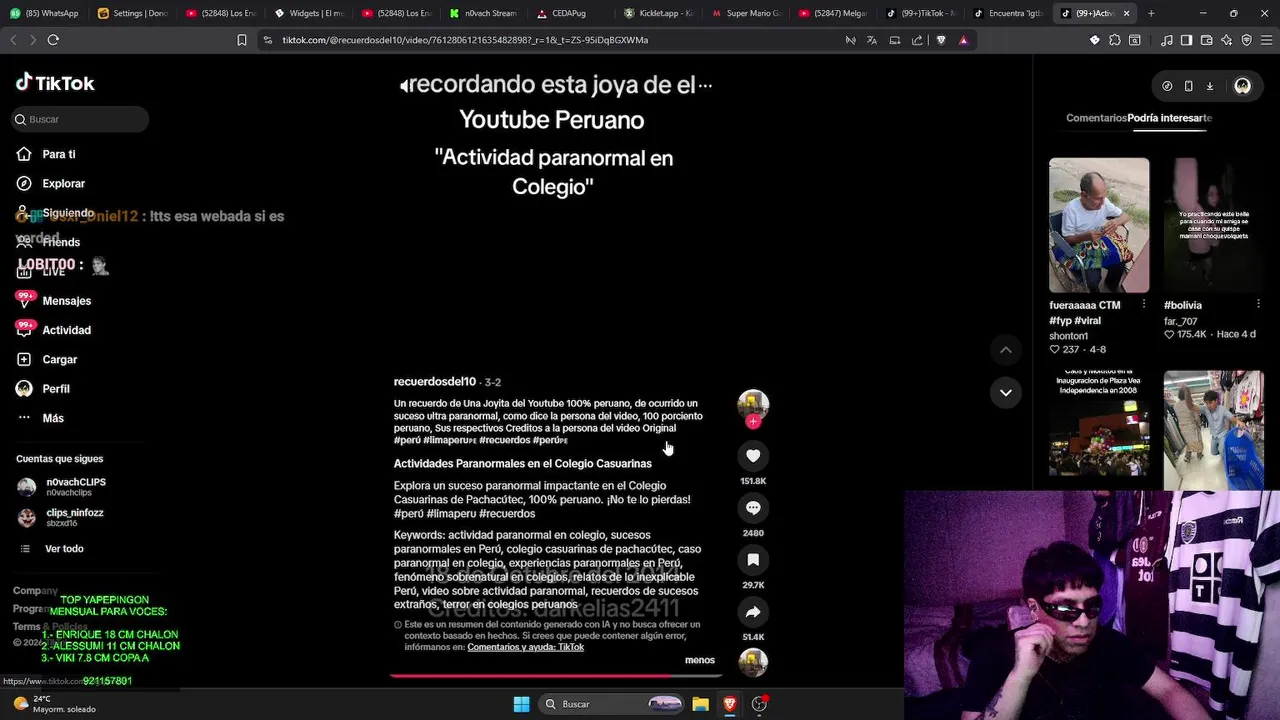Switch to the n0vach Stream browser tab

[x=484, y=13]
